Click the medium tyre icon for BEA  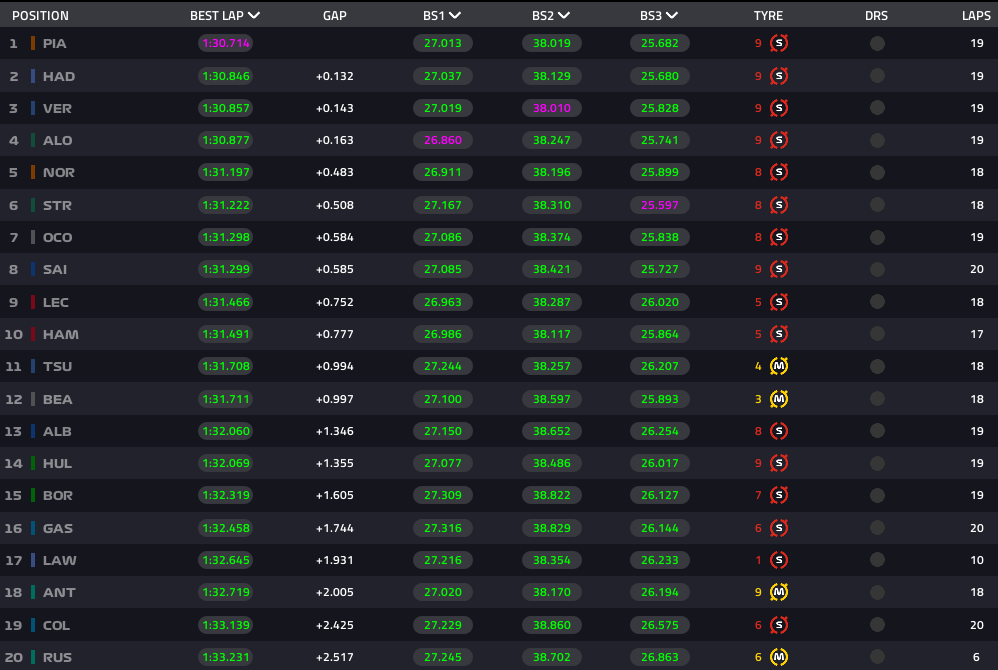779,399
